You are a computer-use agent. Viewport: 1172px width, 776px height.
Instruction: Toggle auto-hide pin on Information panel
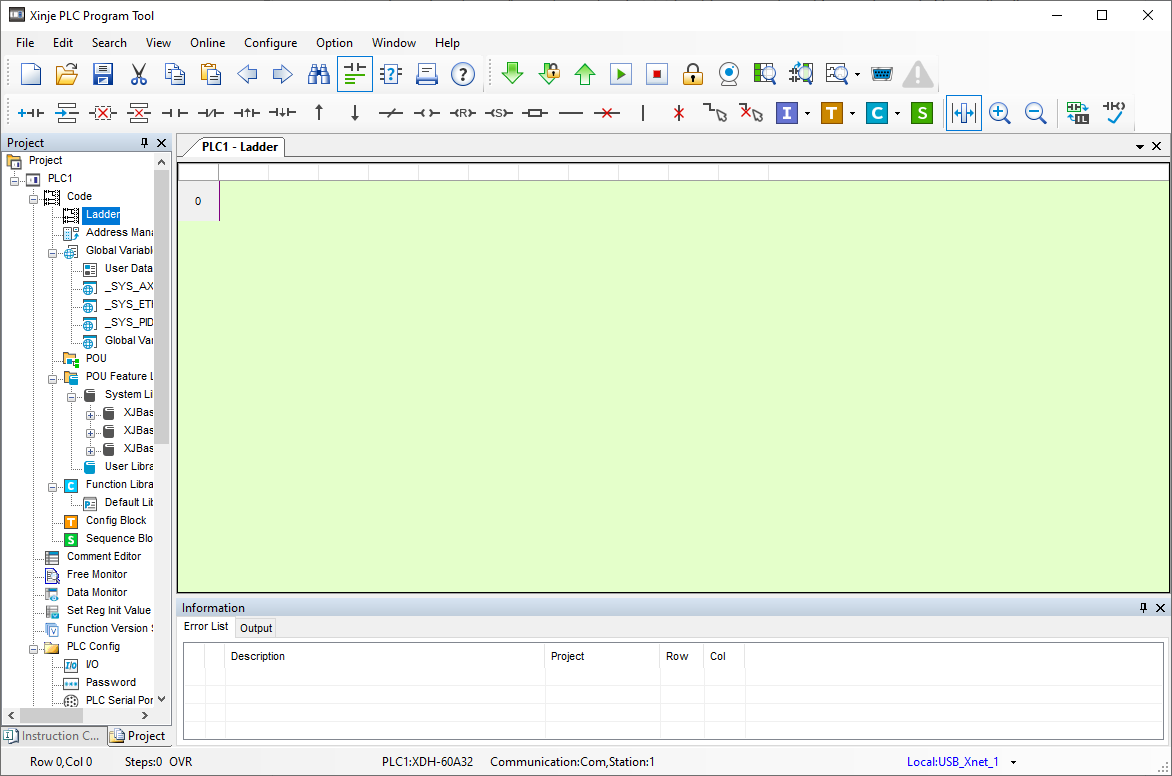(x=1143, y=608)
